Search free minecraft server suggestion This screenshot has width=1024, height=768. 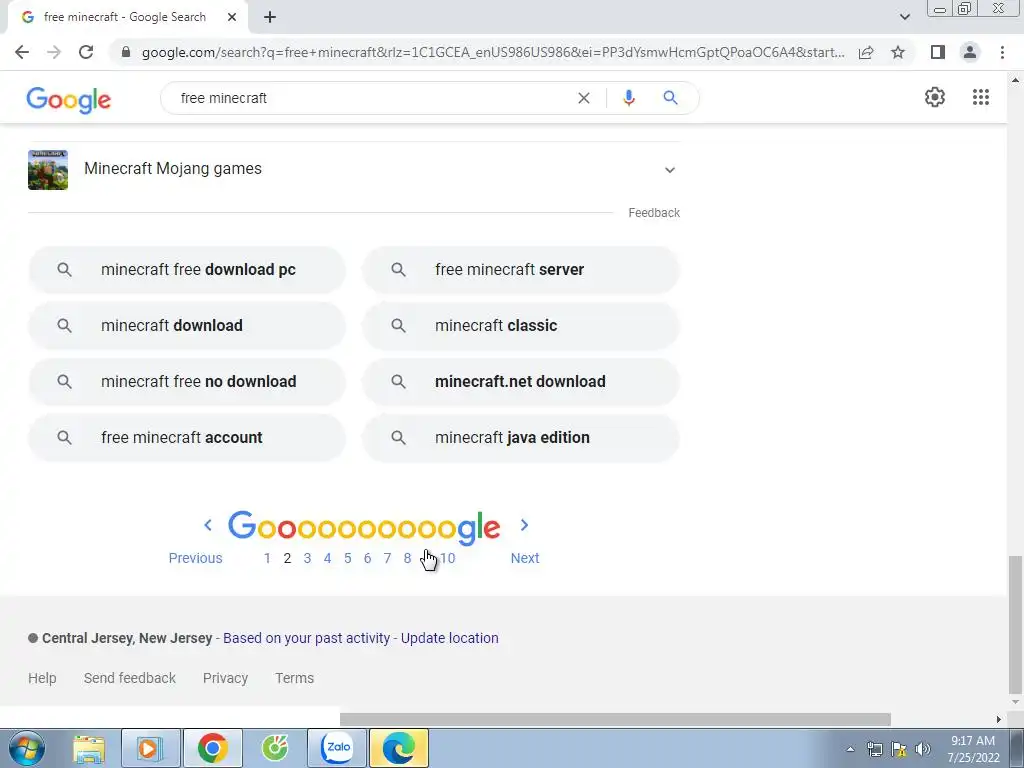(520, 270)
